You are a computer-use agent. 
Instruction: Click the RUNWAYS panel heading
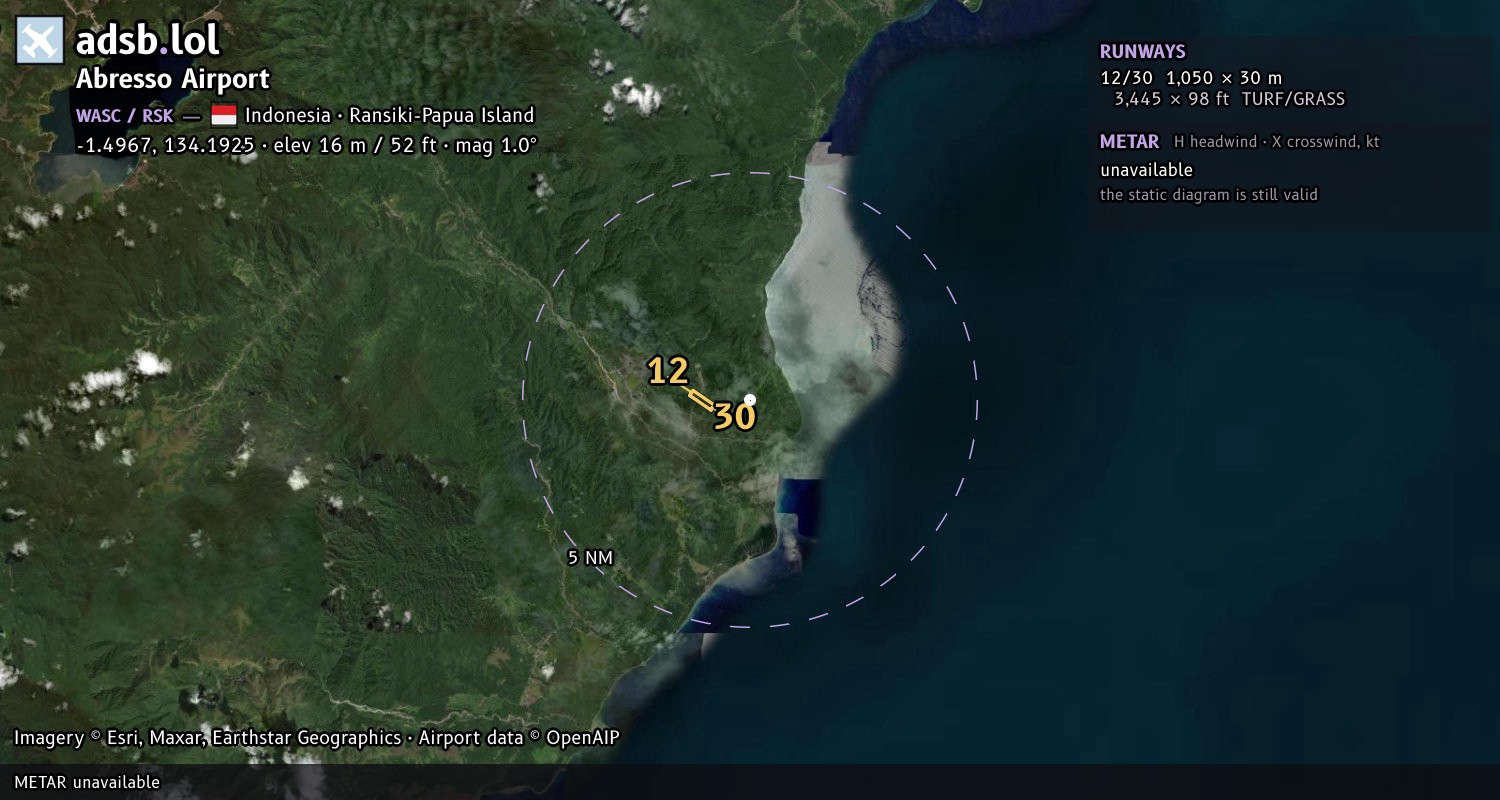(x=1143, y=52)
